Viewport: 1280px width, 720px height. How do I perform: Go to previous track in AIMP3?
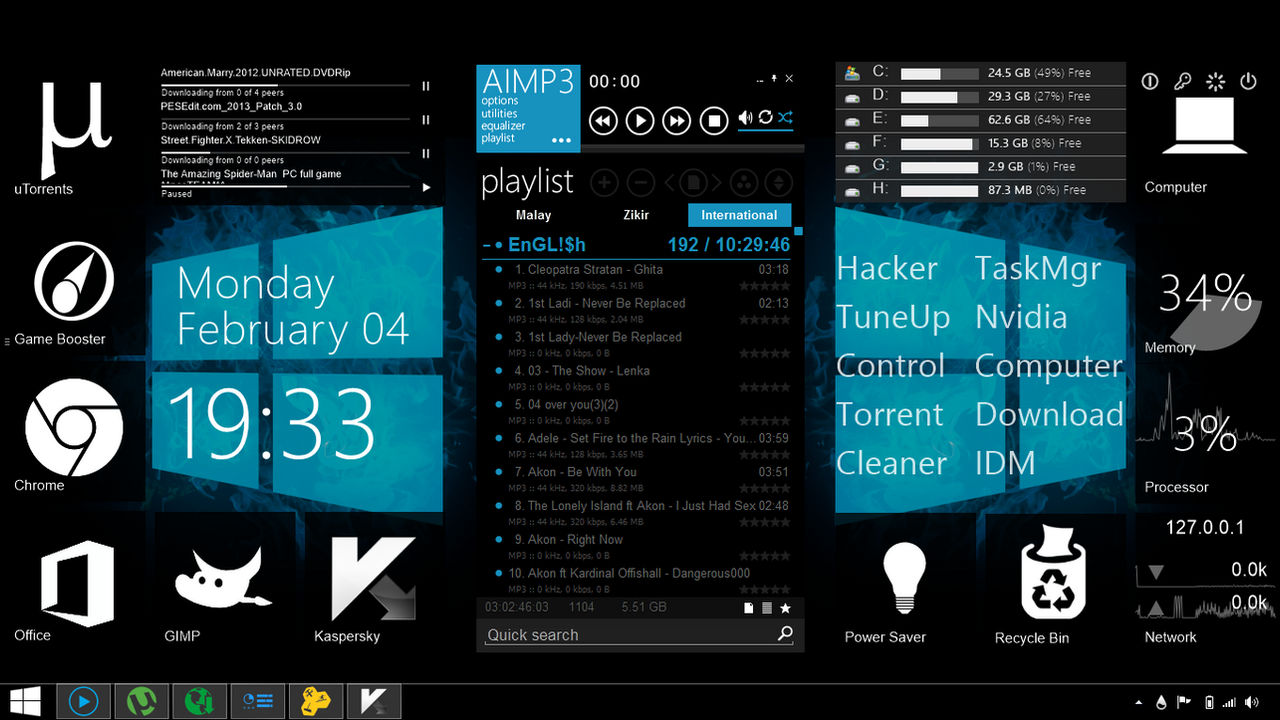[x=603, y=121]
